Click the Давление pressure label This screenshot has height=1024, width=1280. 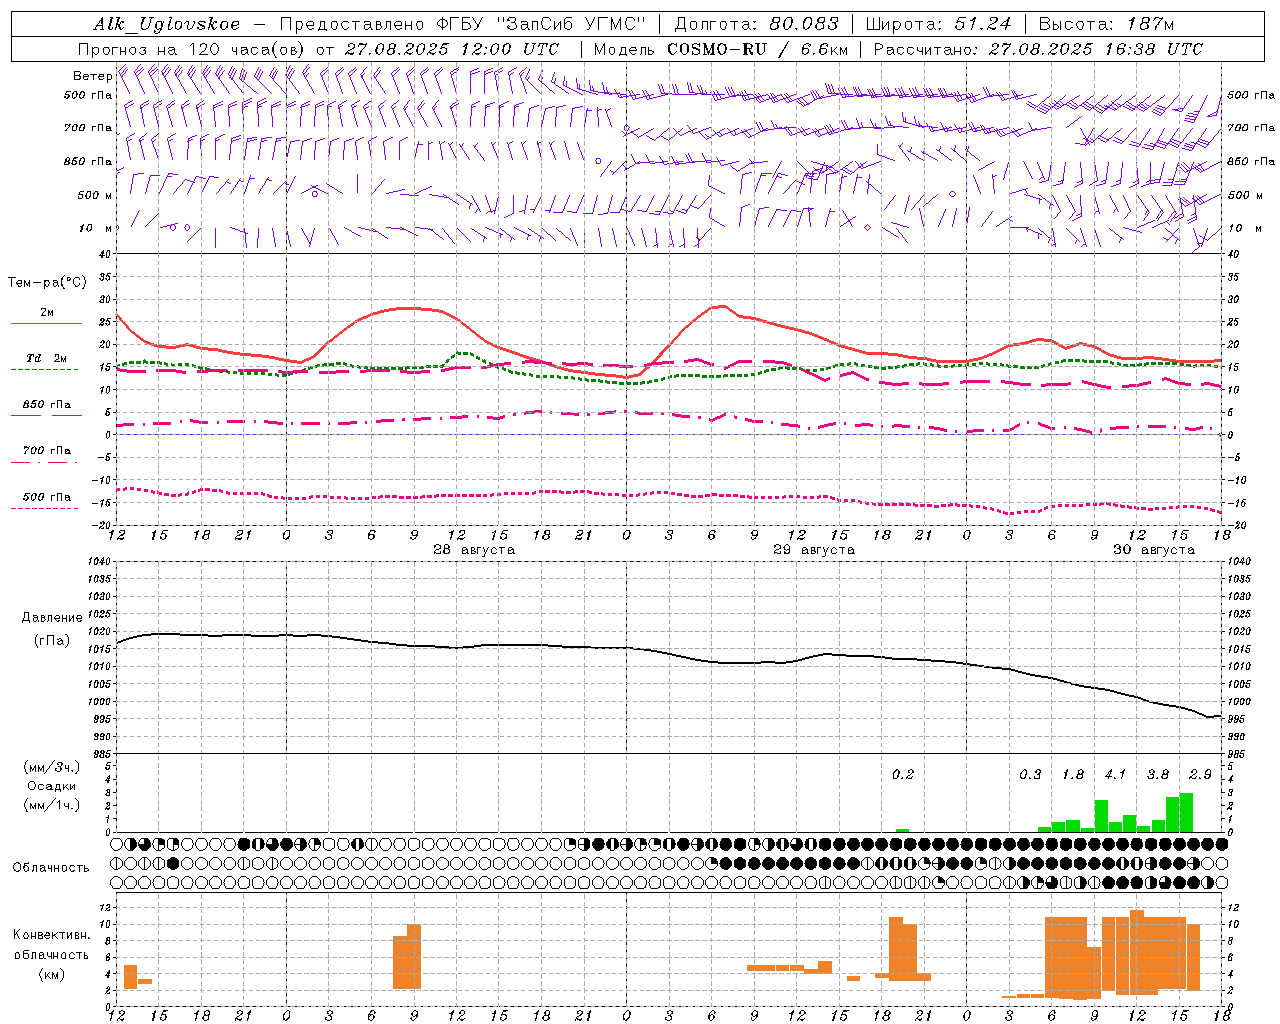[52, 618]
